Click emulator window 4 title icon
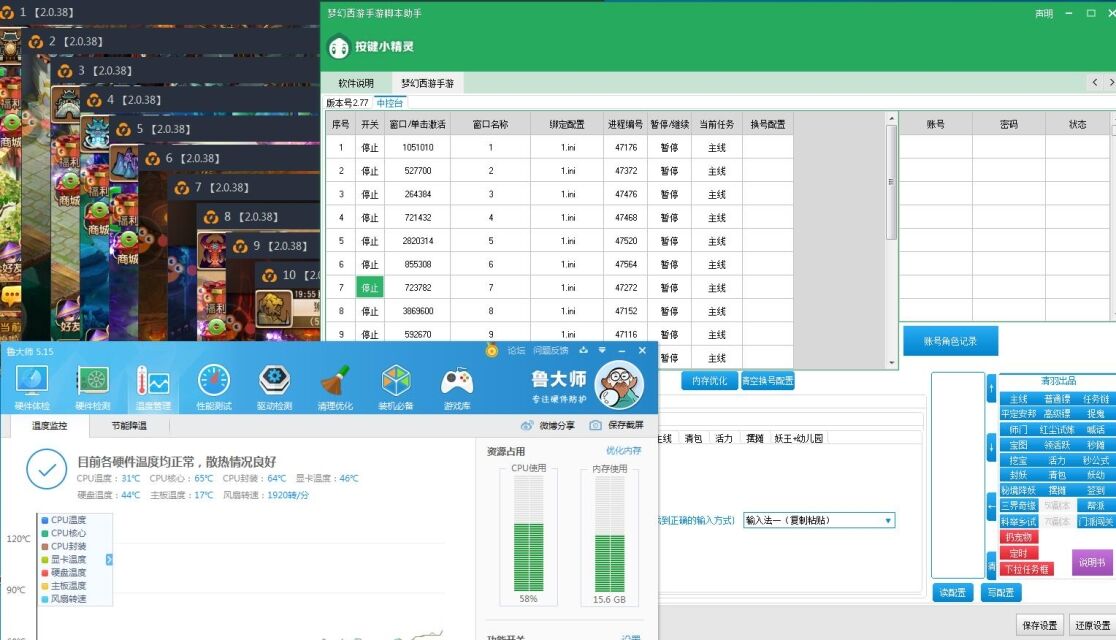 coord(94,100)
